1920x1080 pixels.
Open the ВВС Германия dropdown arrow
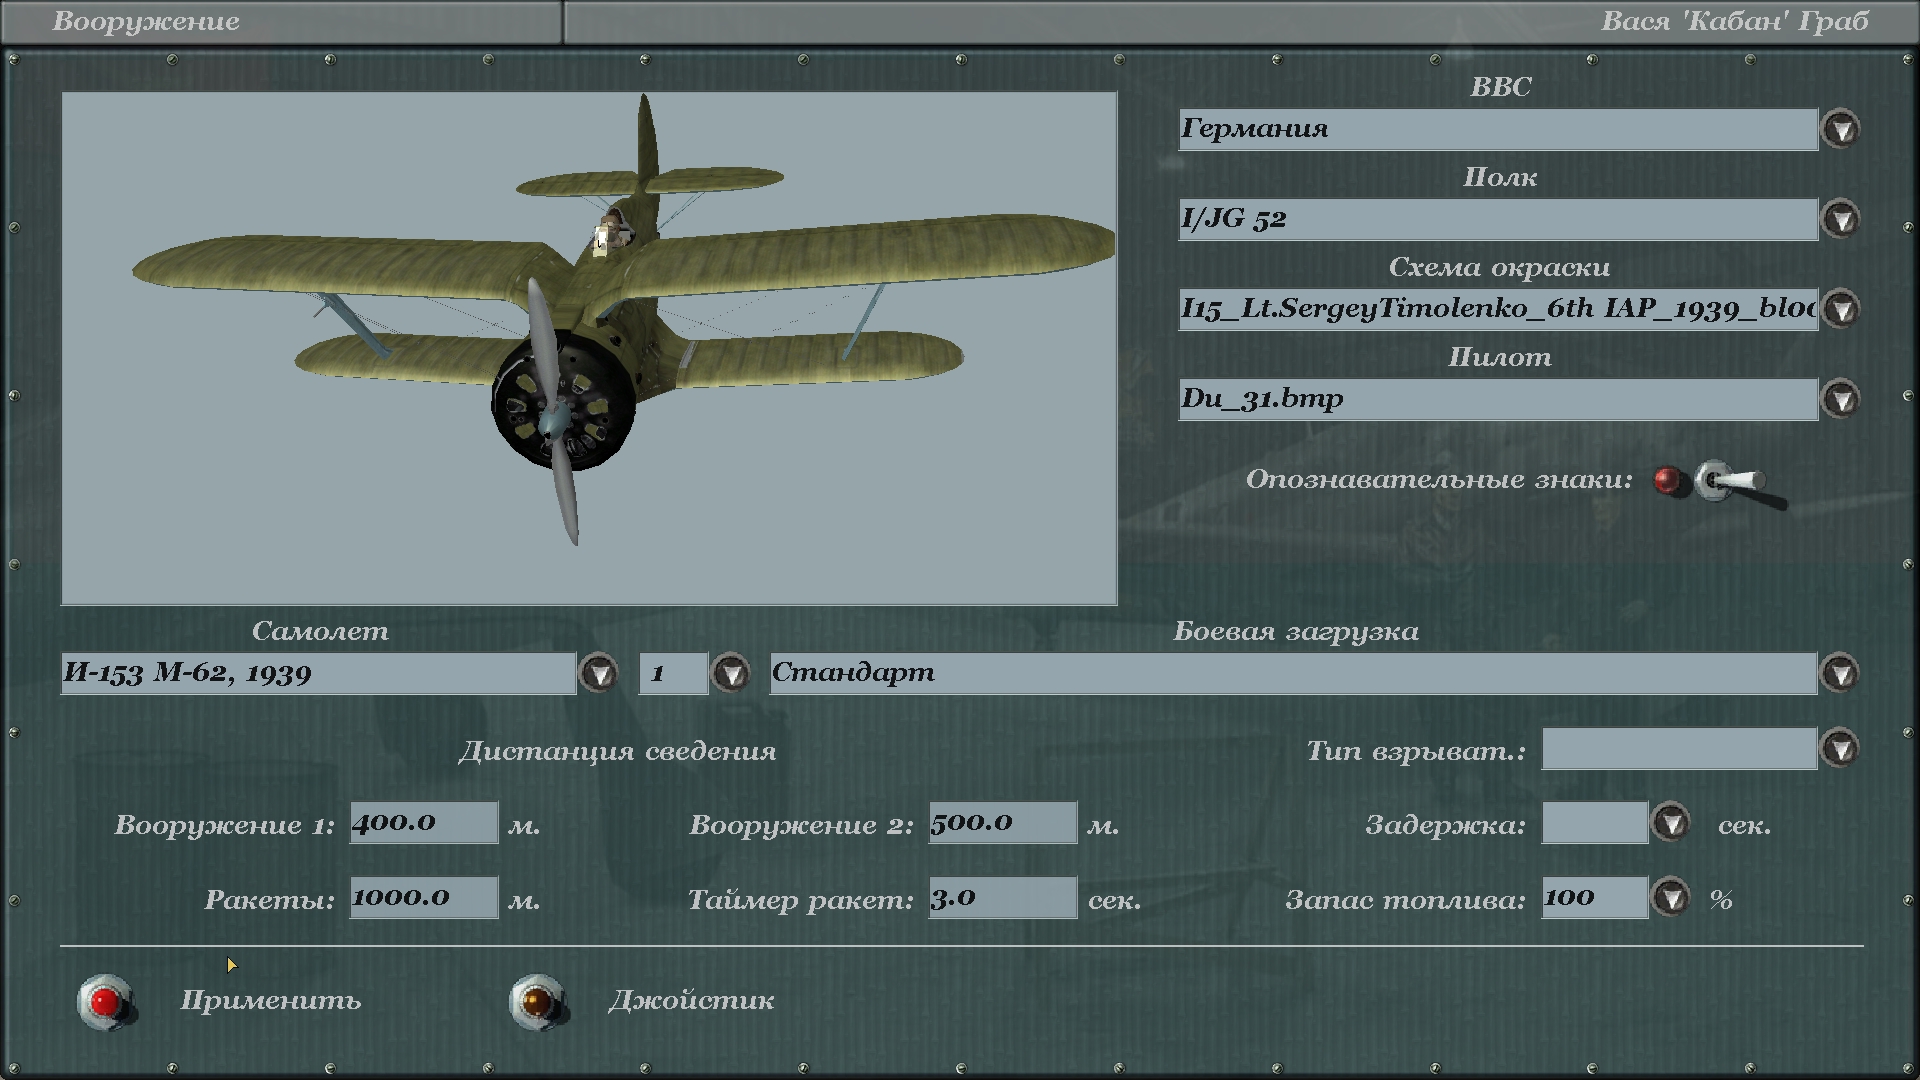[x=1840, y=130]
